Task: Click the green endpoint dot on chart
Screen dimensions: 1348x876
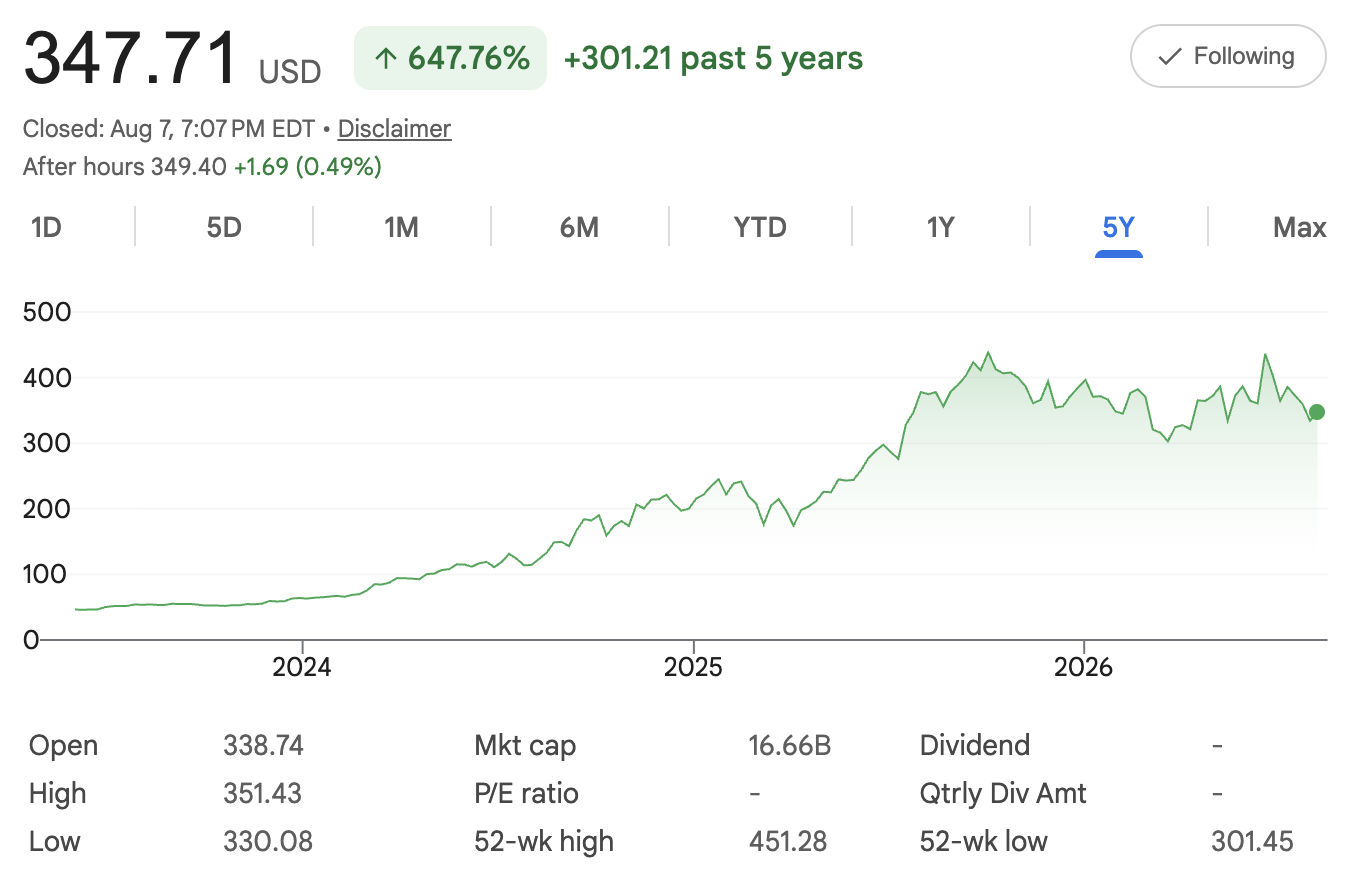Action: pos(1317,412)
